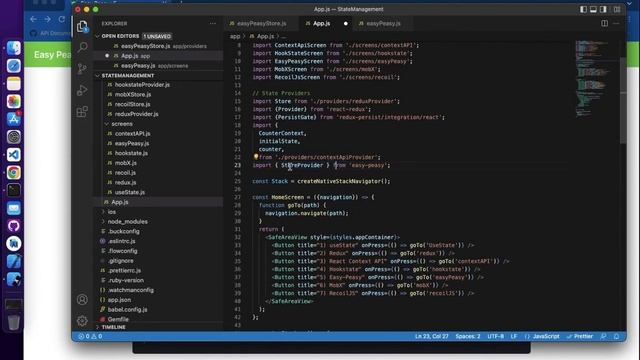Click the feedback icon in status bar
The width and height of the screenshot is (640, 360).
(603, 336)
